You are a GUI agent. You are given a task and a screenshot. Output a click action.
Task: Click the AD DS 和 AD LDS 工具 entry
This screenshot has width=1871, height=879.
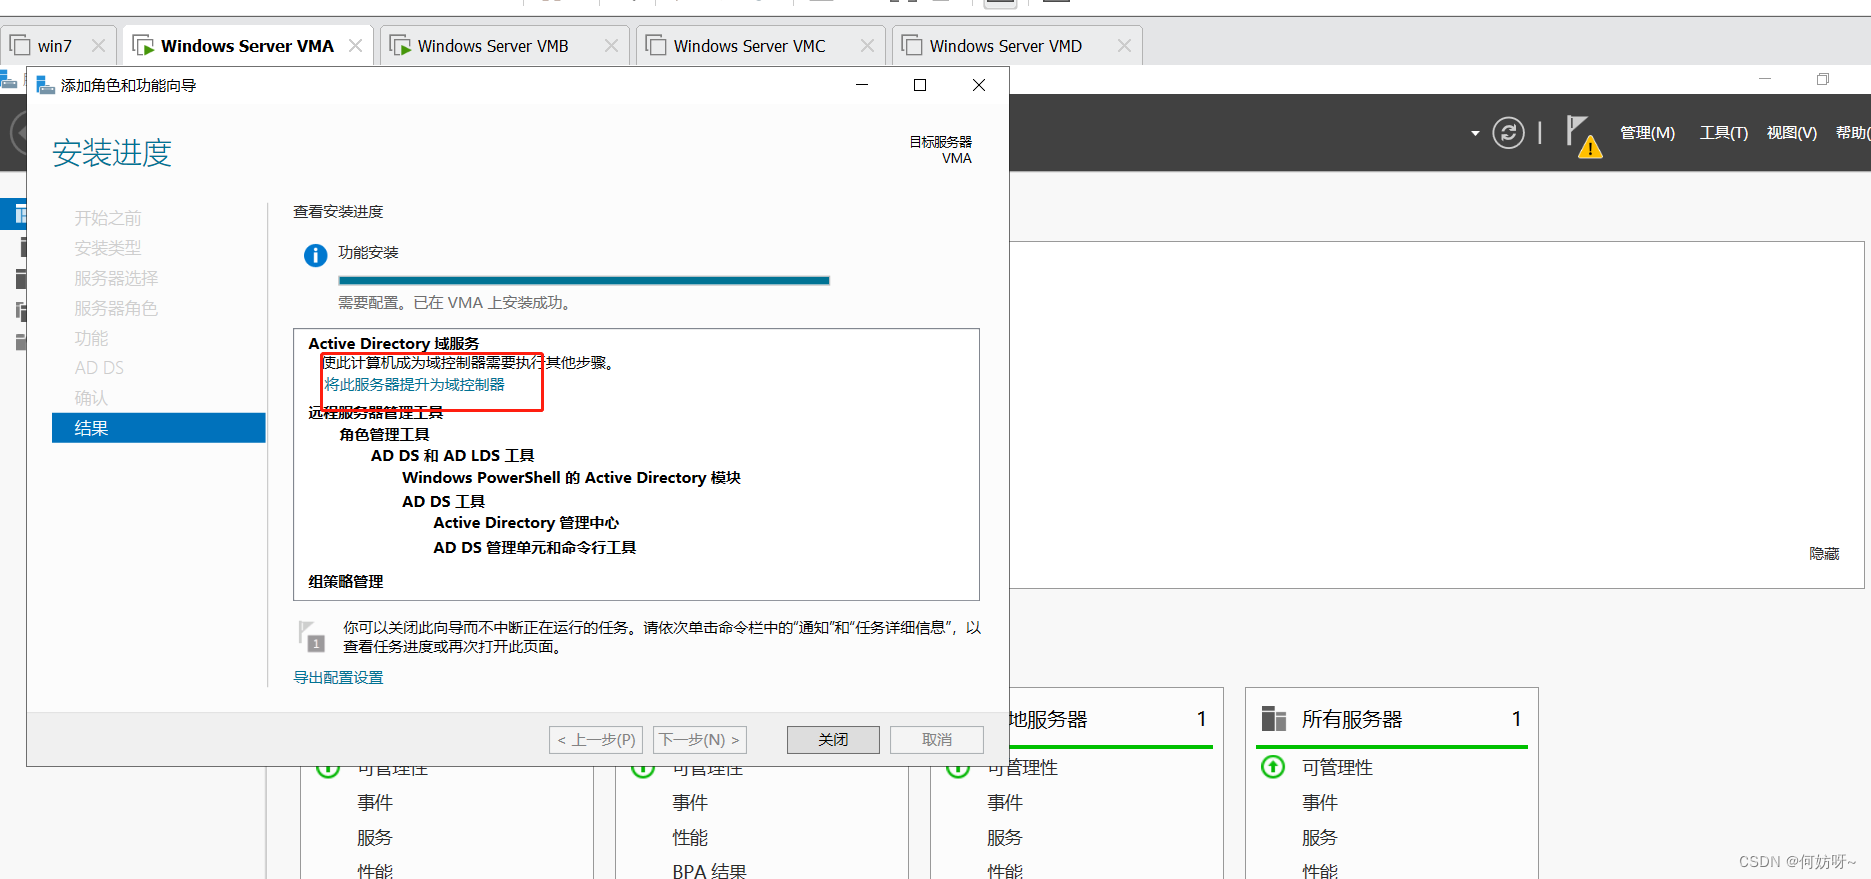click(453, 456)
